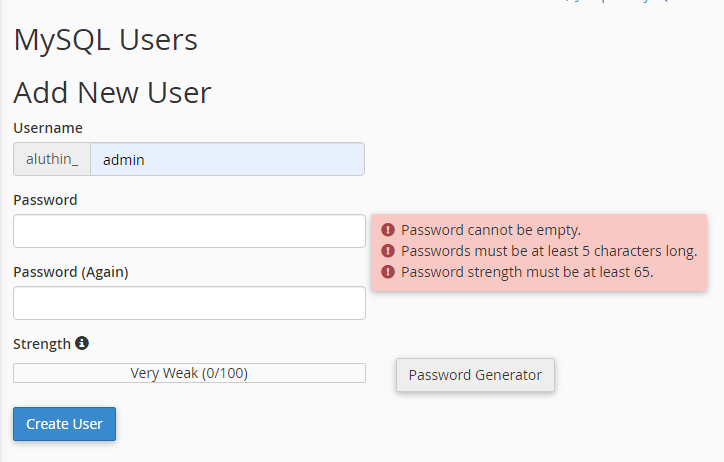The image size is (724, 462).
Task: Open the Password Generator
Action: [x=475, y=375]
